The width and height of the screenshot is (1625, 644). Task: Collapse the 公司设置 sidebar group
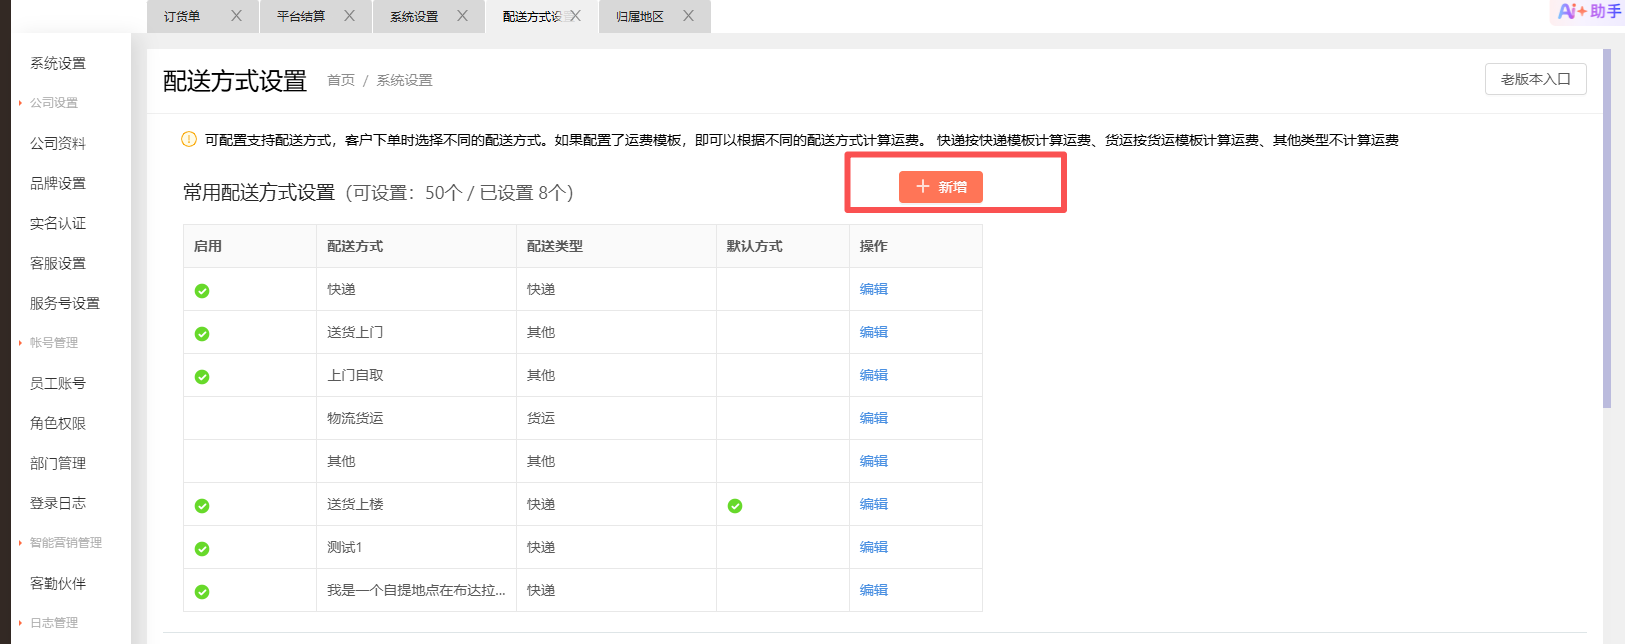(54, 103)
